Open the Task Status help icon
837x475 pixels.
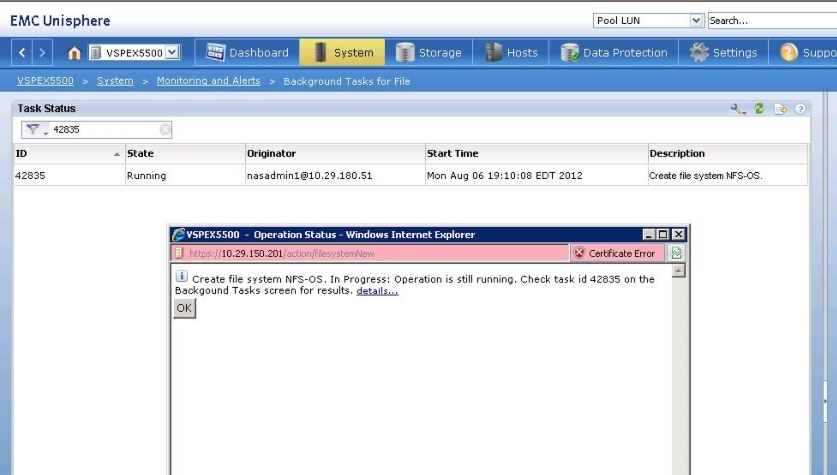pos(800,109)
